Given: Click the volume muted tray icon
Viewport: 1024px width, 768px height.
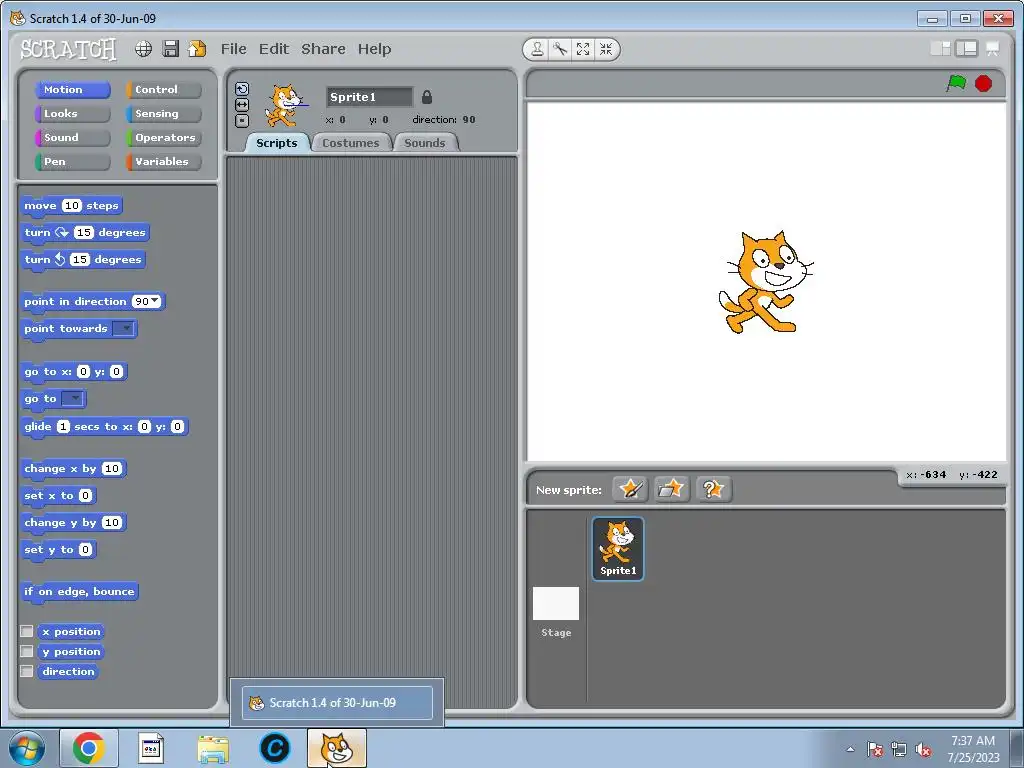Looking at the screenshot, I should (923, 750).
